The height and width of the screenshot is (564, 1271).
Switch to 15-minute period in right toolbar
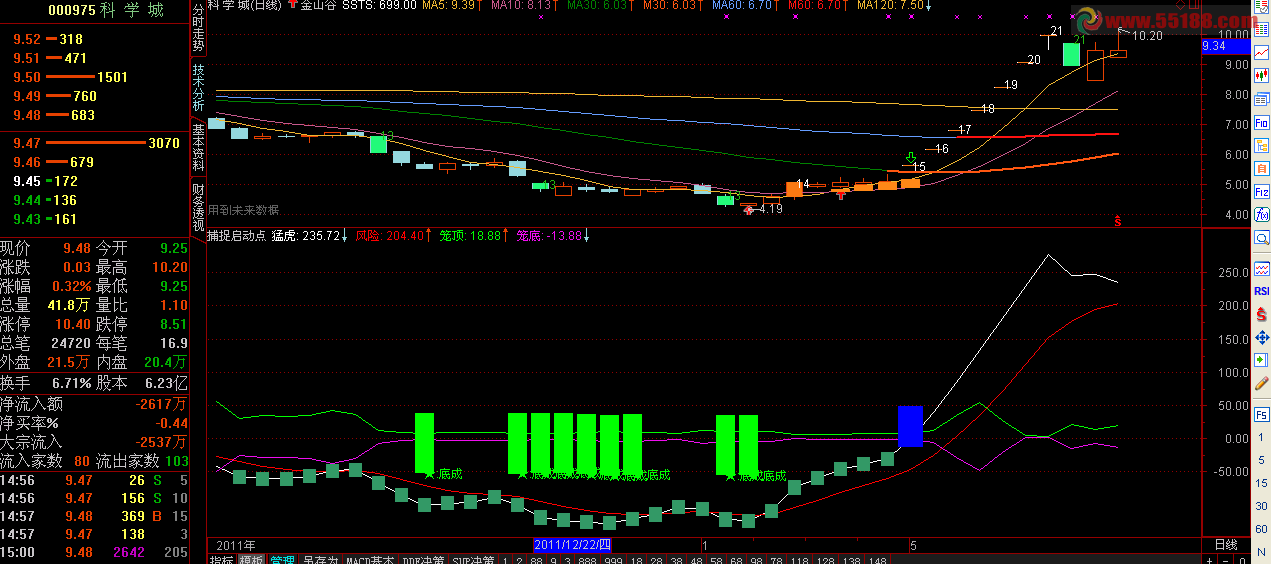pyautogui.click(x=1262, y=482)
